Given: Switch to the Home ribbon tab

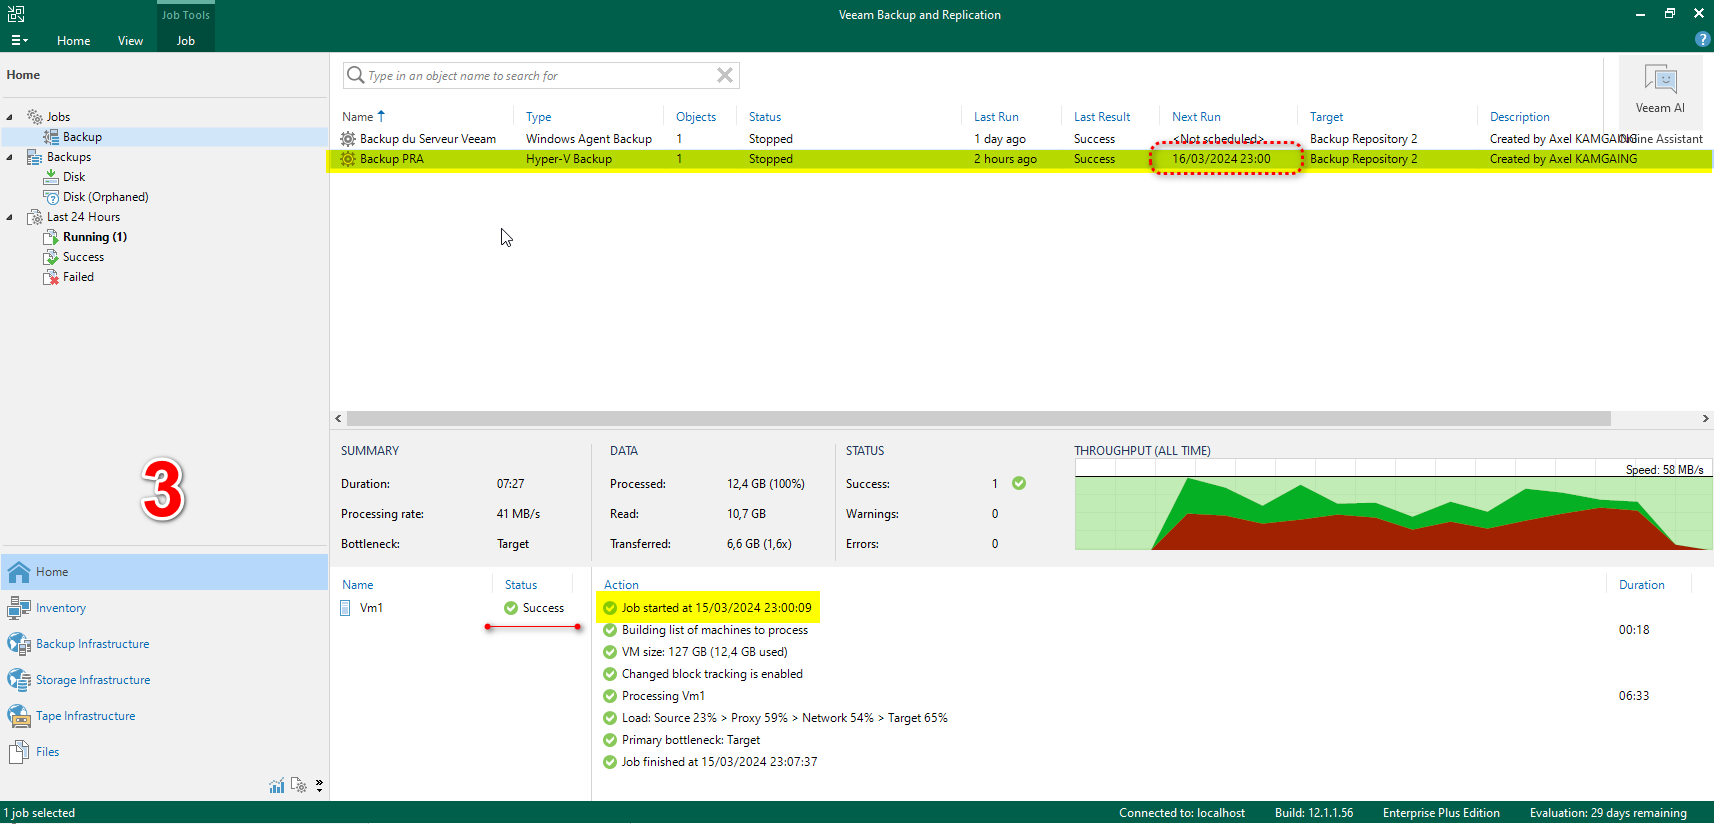Looking at the screenshot, I should [74, 41].
